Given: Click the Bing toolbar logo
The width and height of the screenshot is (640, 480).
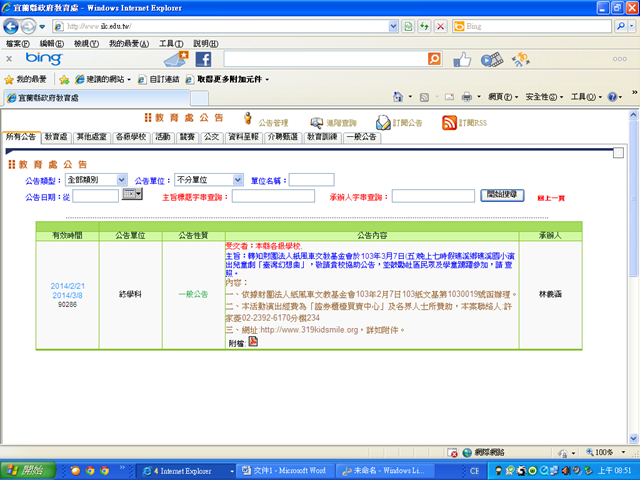Looking at the screenshot, I should point(44,59).
